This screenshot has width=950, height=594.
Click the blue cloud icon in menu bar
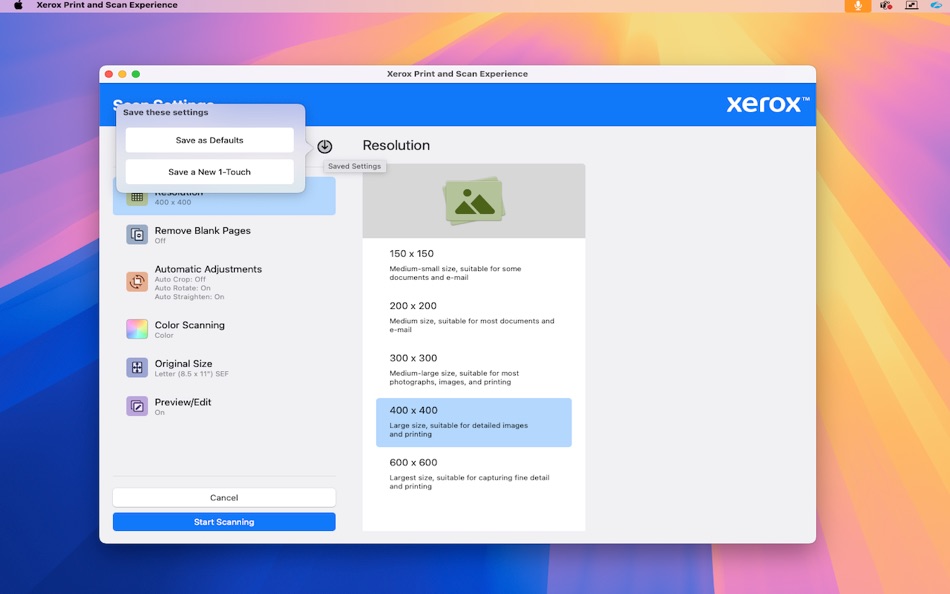937,5
